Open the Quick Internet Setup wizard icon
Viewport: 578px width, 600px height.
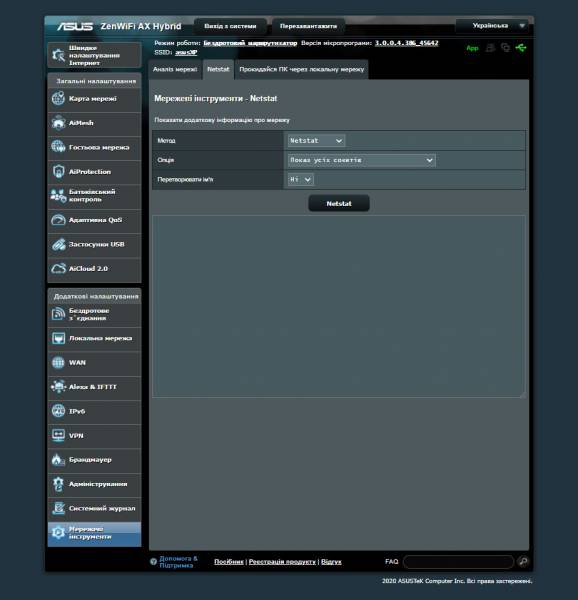click(x=59, y=55)
